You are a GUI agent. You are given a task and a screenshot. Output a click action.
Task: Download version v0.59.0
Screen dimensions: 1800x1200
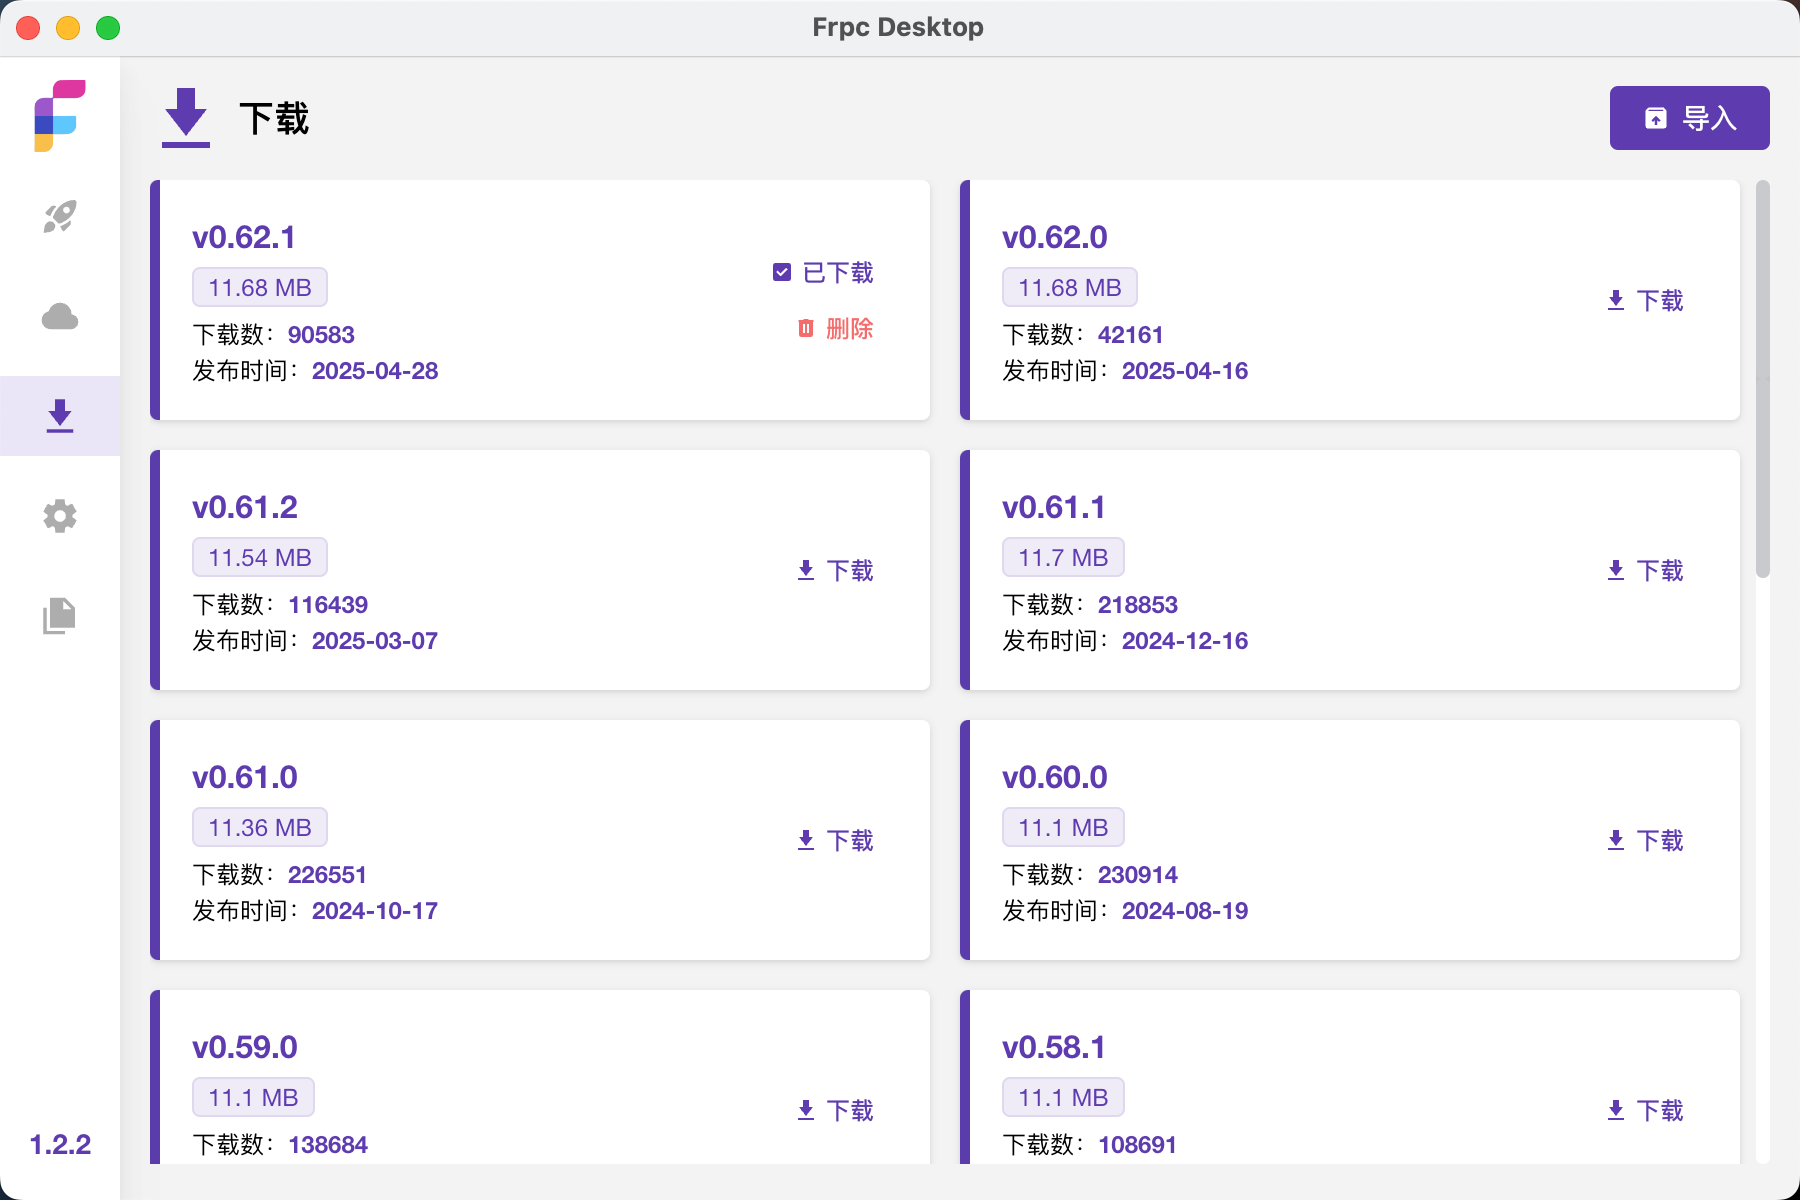coord(835,1111)
